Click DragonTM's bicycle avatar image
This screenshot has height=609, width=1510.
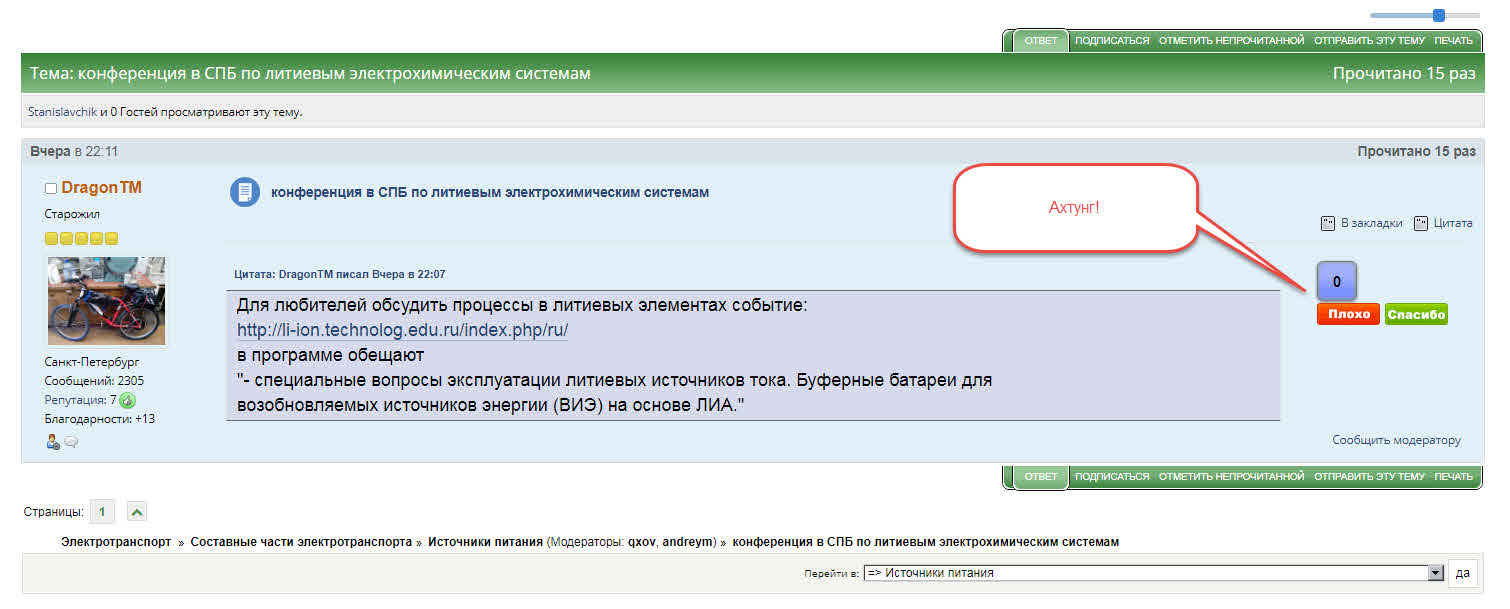[106, 301]
